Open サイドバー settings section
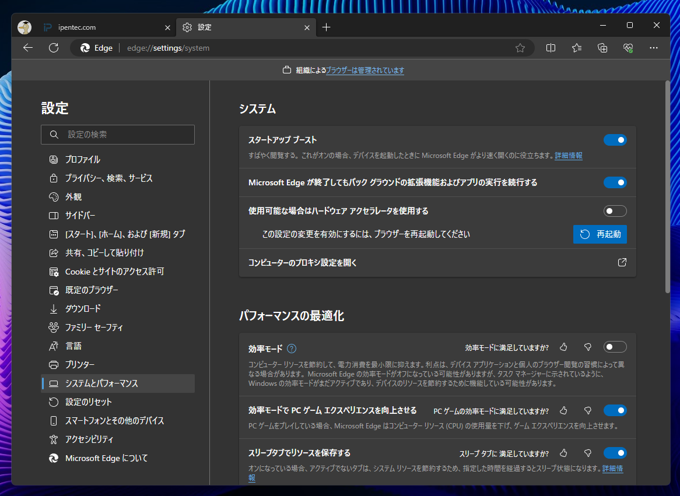680x496 pixels. [118, 215]
